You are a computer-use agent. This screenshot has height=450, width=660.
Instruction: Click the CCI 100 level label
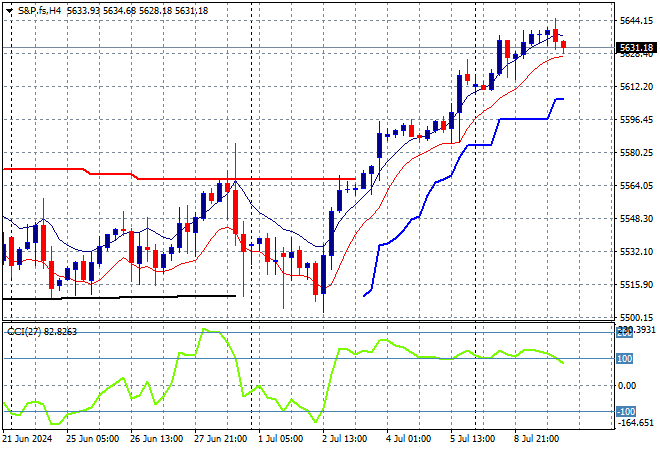[x=626, y=358]
